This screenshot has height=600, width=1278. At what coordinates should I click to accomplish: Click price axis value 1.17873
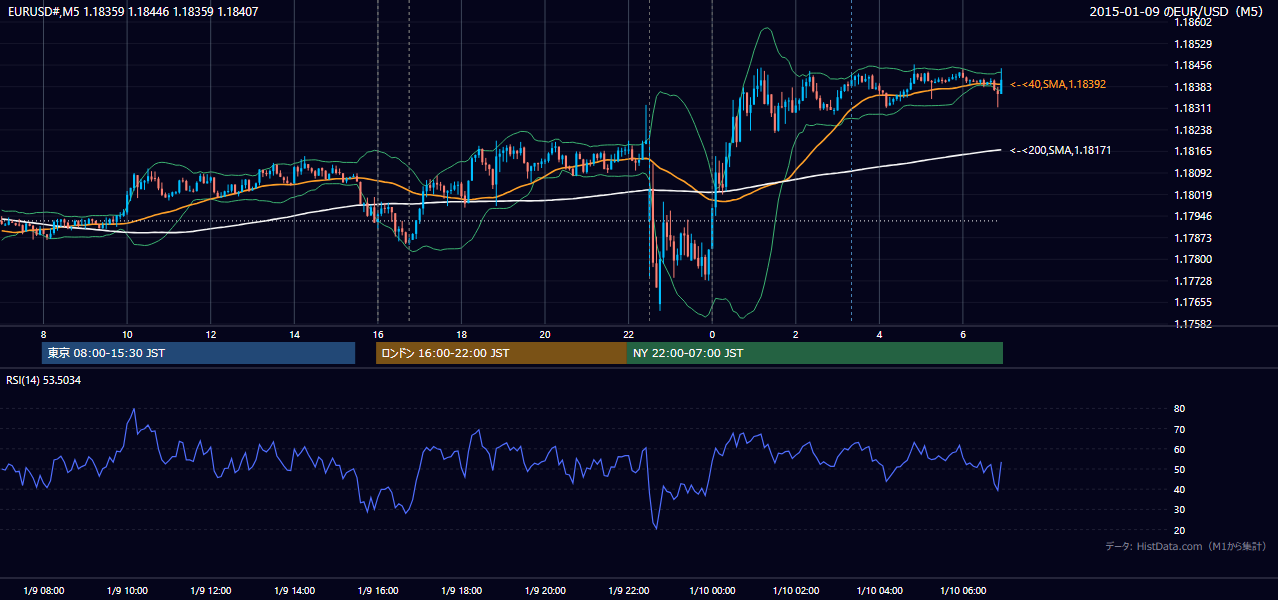tap(1194, 238)
